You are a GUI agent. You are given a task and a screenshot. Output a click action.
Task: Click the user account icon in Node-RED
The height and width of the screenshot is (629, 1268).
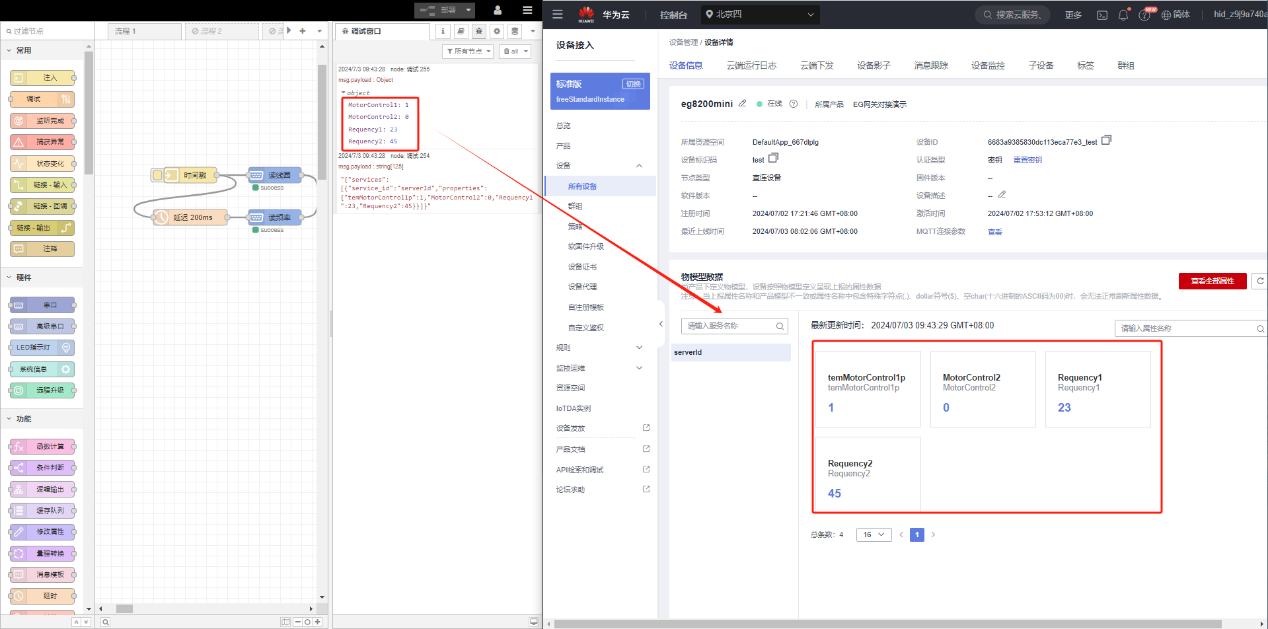(x=497, y=10)
